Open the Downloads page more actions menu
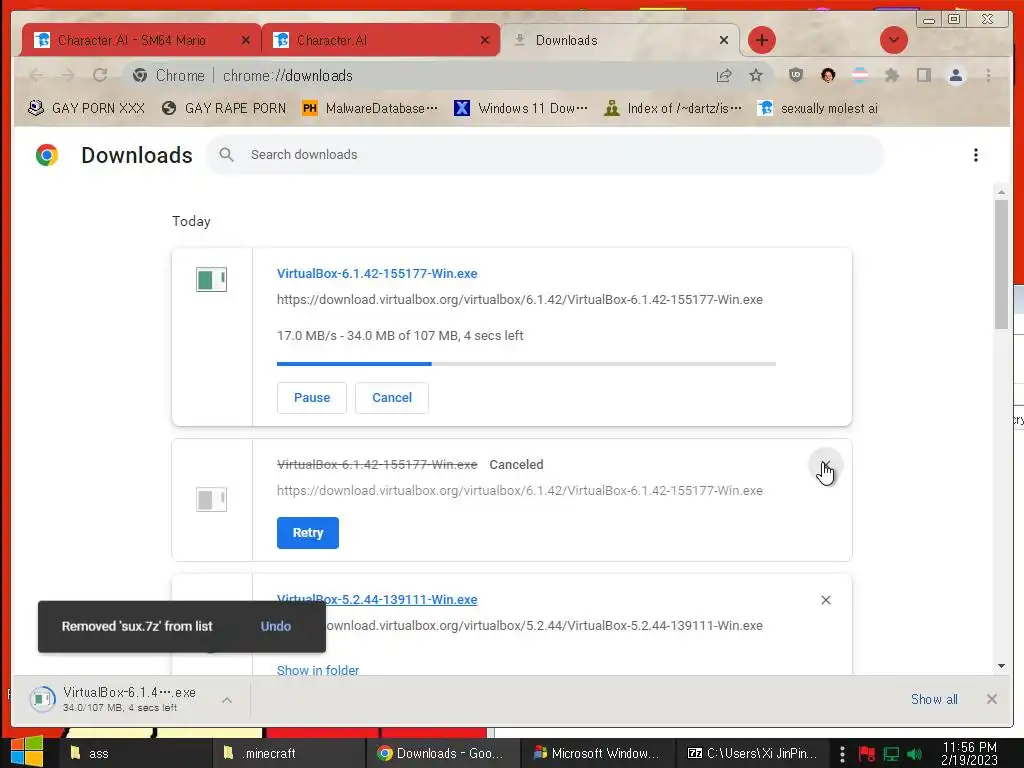The height and width of the screenshot is (768, 1024). (x=976, y=155)
